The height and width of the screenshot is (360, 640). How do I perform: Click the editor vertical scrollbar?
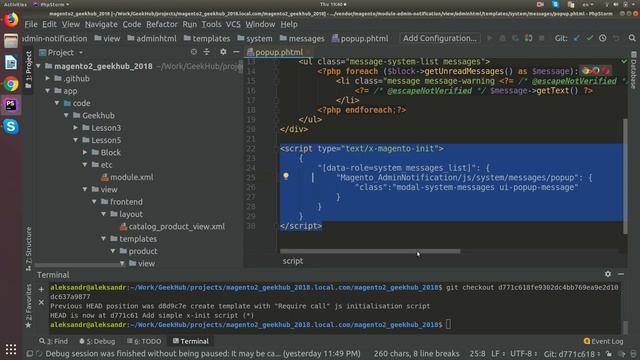click(x=625, y=176)
